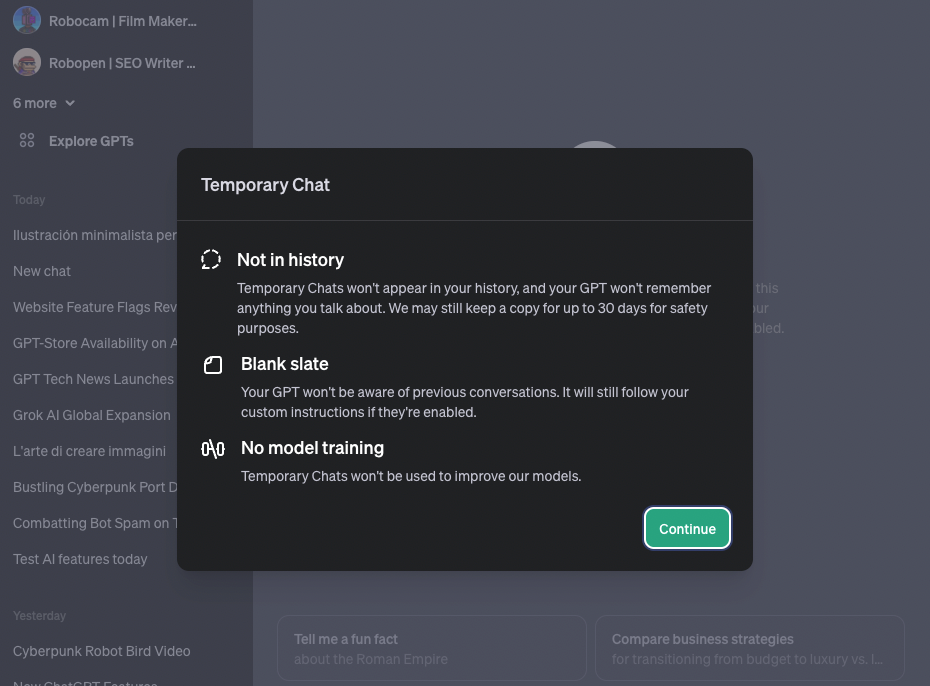Open the 'New chat' history entry

coord(42,272)
